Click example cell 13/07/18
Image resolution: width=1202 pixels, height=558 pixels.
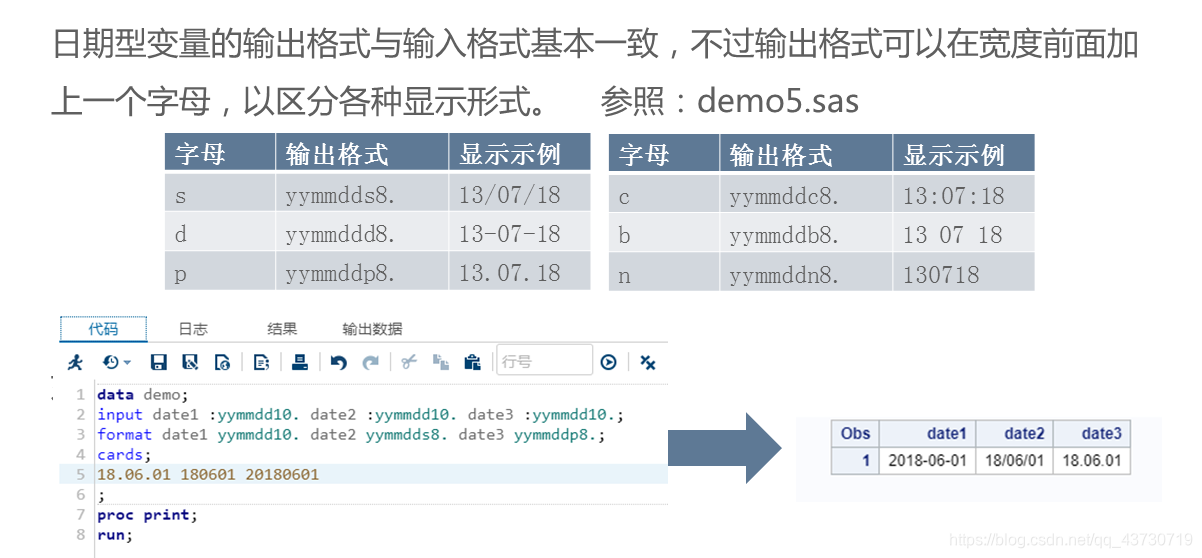click(518, 194)
